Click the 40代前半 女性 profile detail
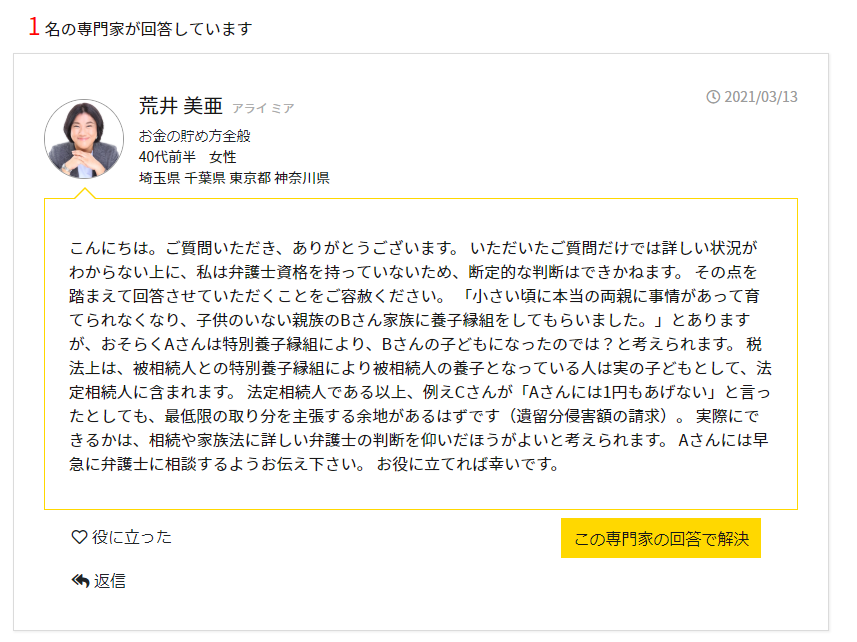The height and width of the screenshot is (642, 857). pos(187,157)
